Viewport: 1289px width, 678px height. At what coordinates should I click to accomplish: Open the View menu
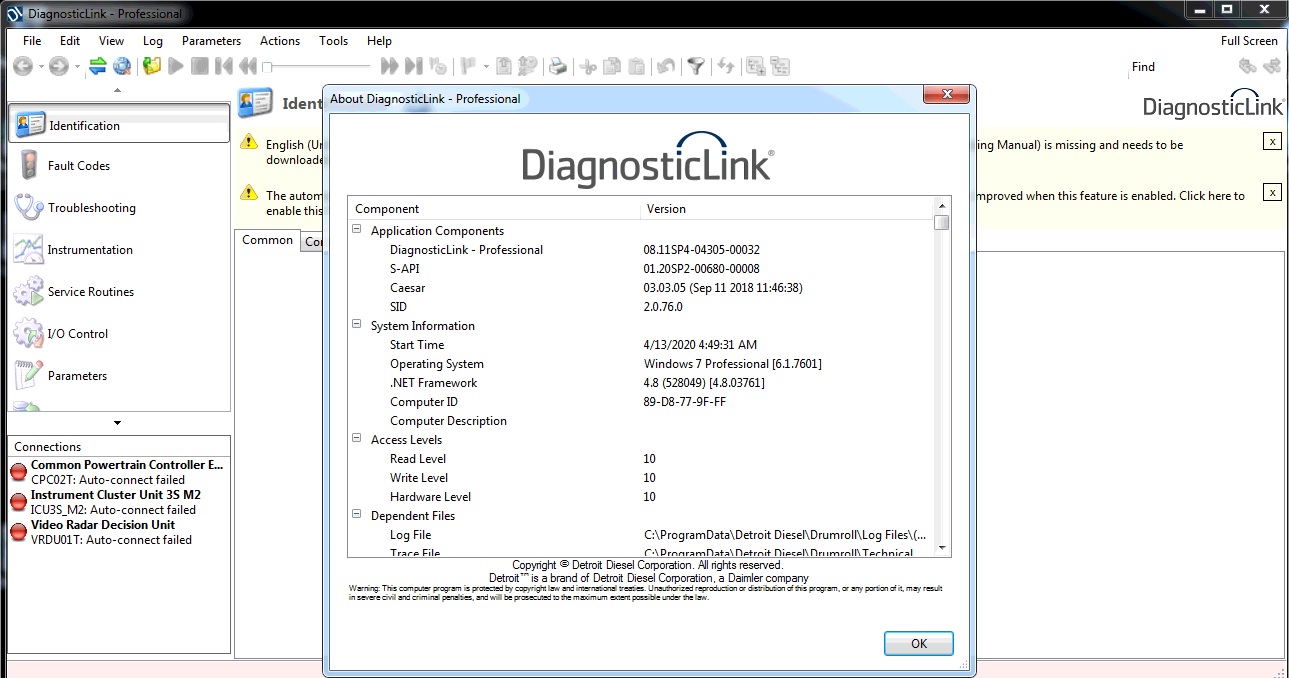pyautogui.click(x=112, y=41)
